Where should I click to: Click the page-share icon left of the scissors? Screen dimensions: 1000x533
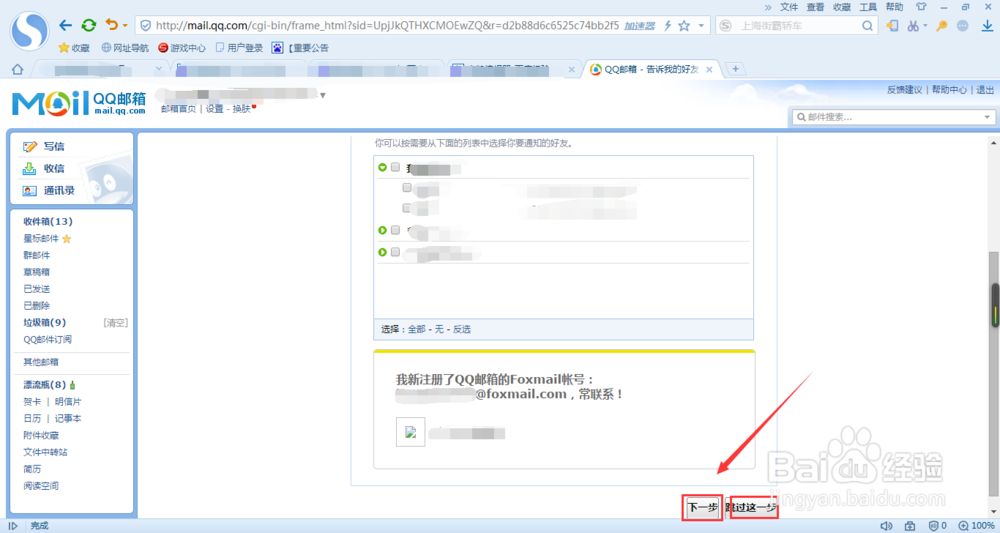[892, 26]
